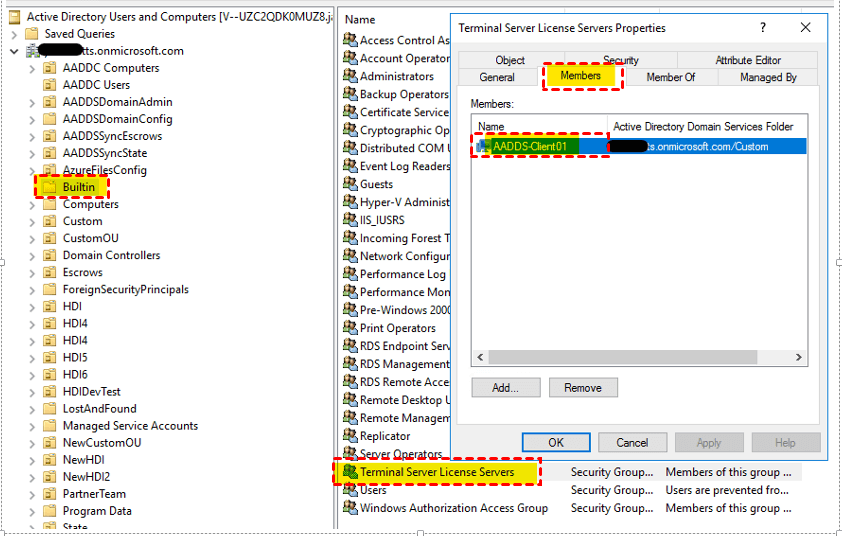Click the Windows Authorization Access Group icon
The height and width of the screenshot is (536, 842).
tap(350, 507)
